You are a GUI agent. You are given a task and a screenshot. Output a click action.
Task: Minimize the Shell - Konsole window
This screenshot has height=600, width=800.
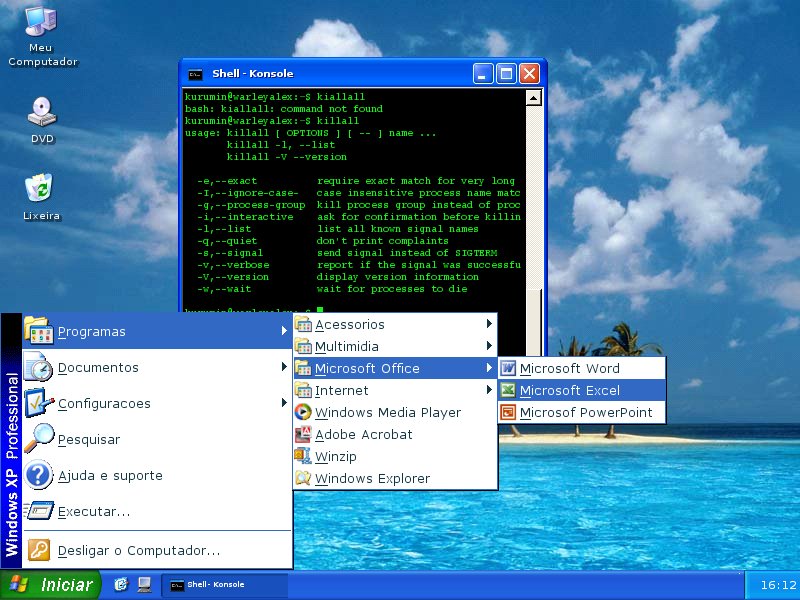coord(483,74)
